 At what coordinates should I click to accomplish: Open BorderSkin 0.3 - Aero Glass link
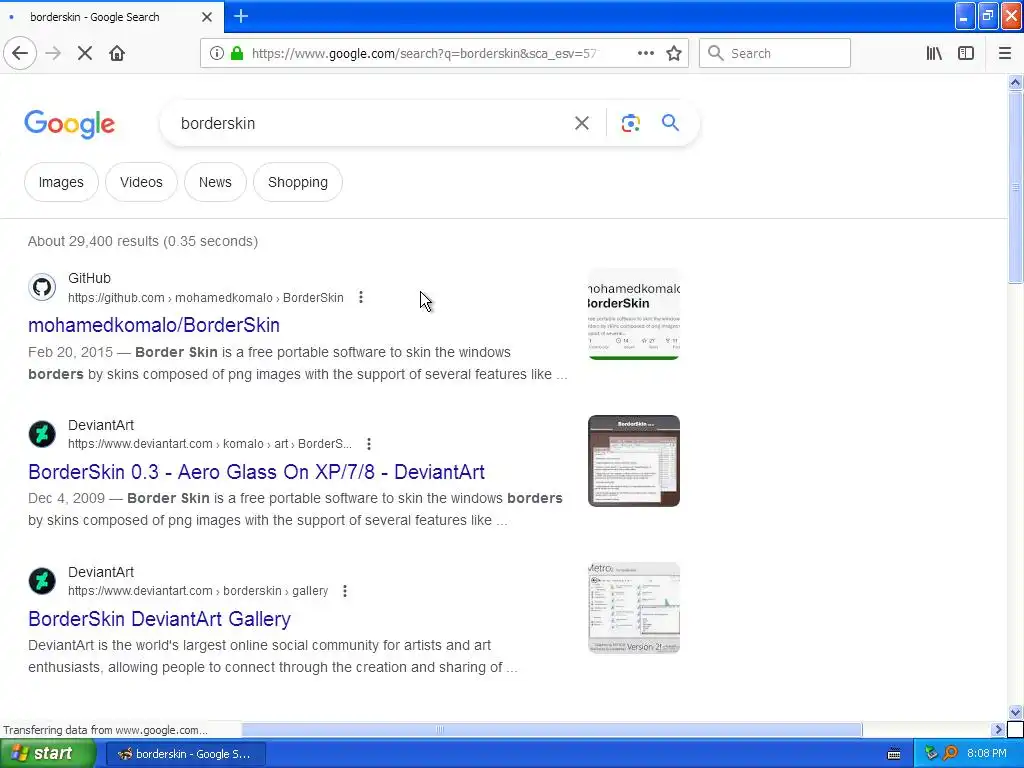[256, 472]
